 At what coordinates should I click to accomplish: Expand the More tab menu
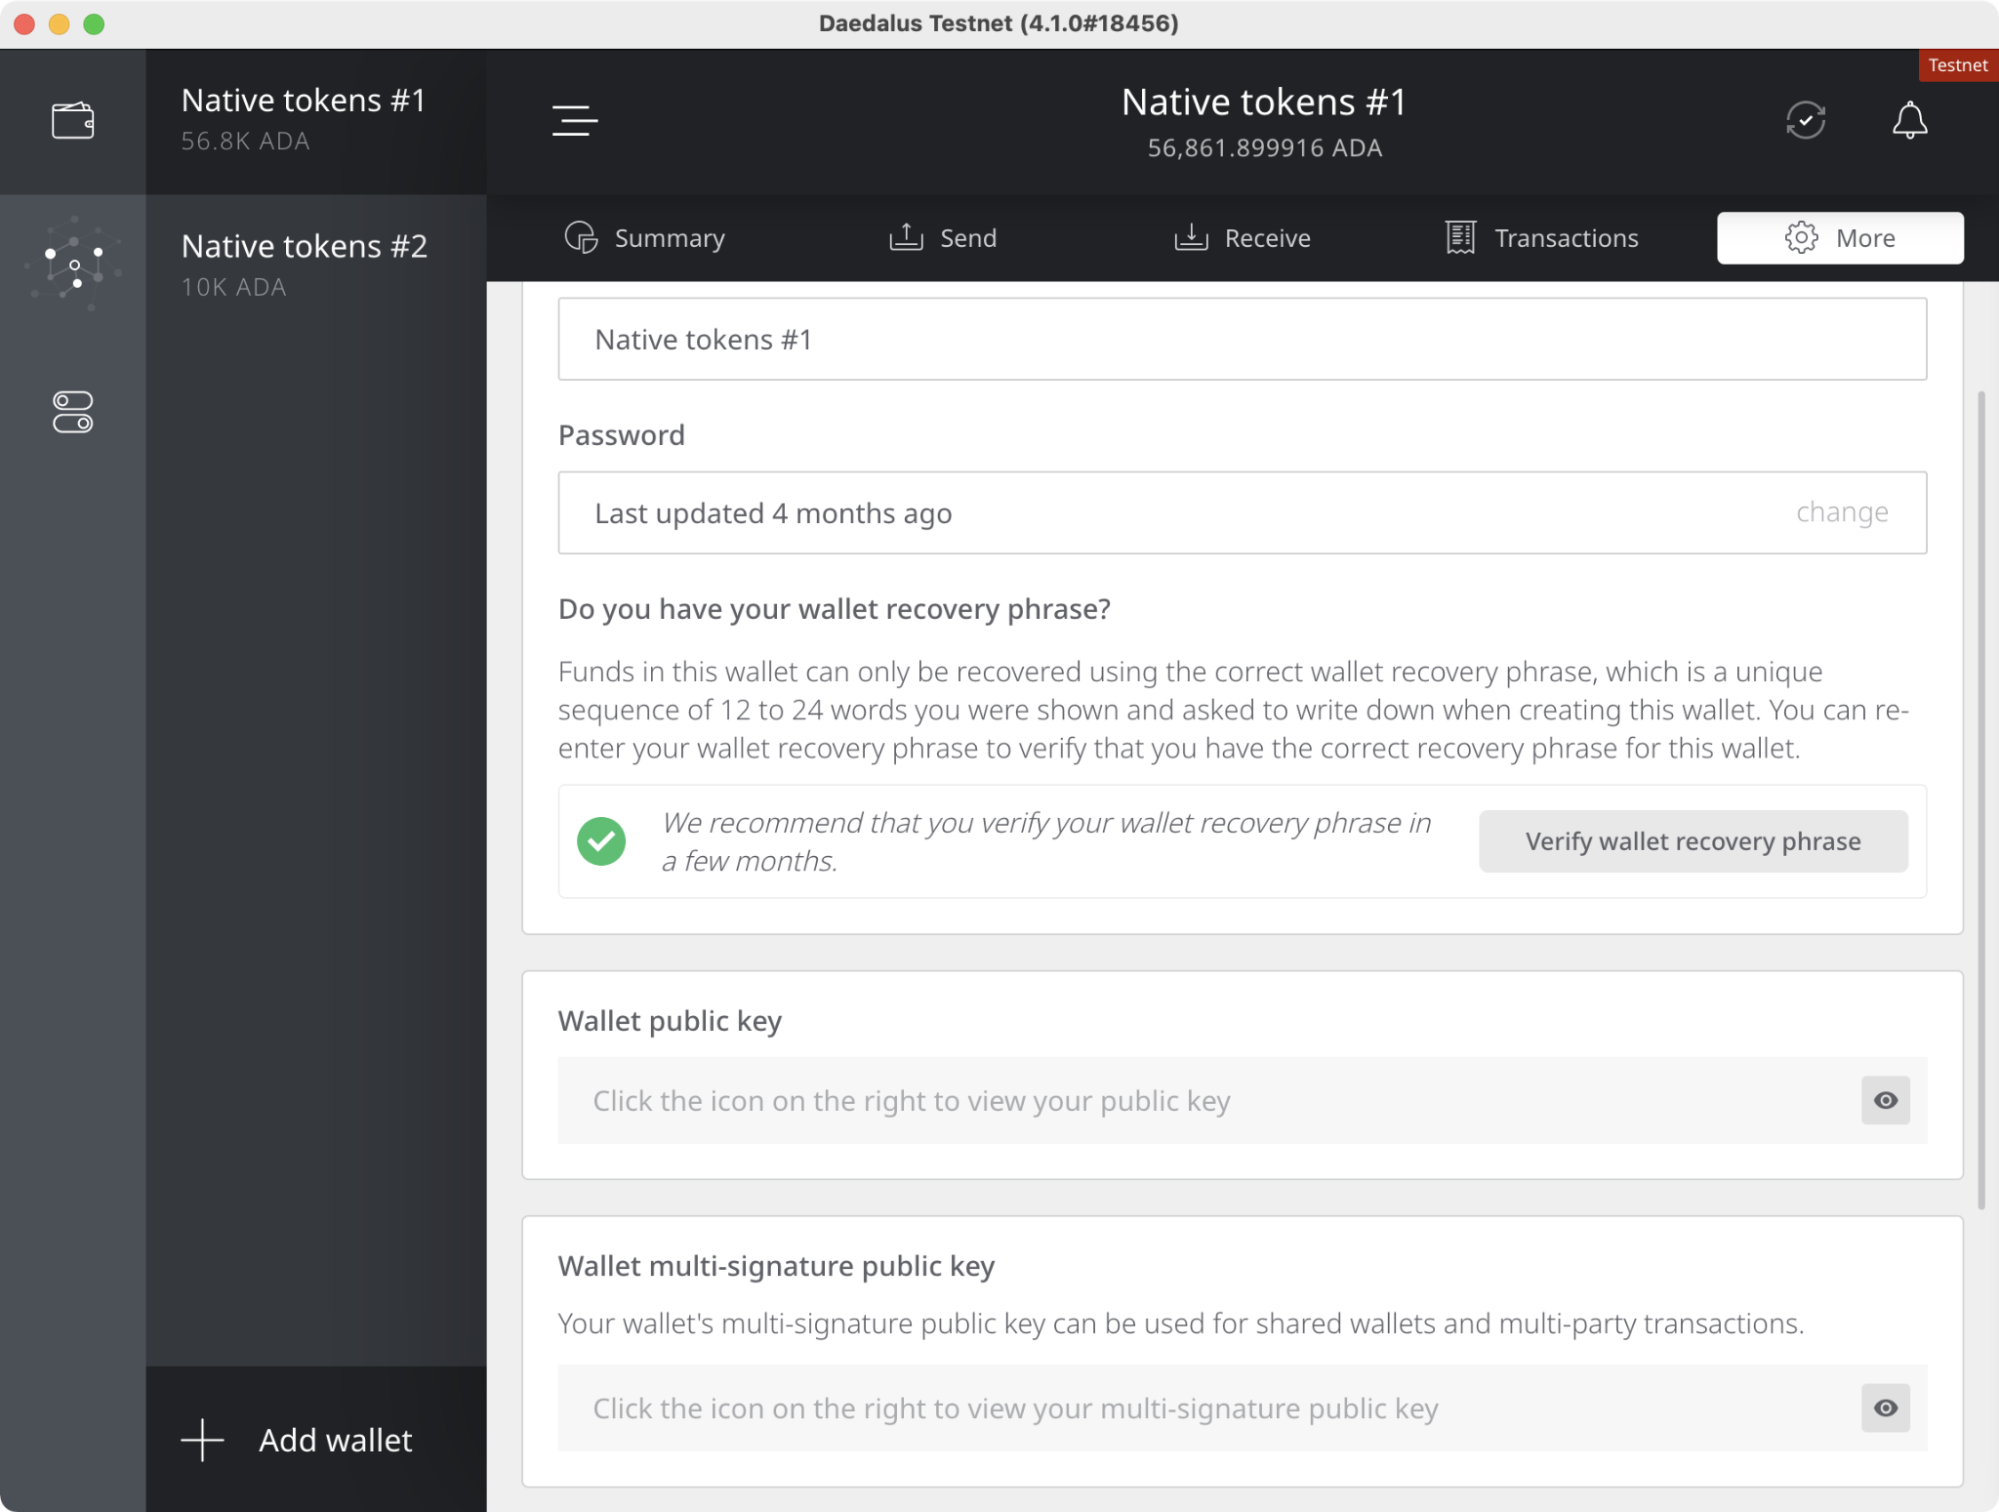(1839, 238)
